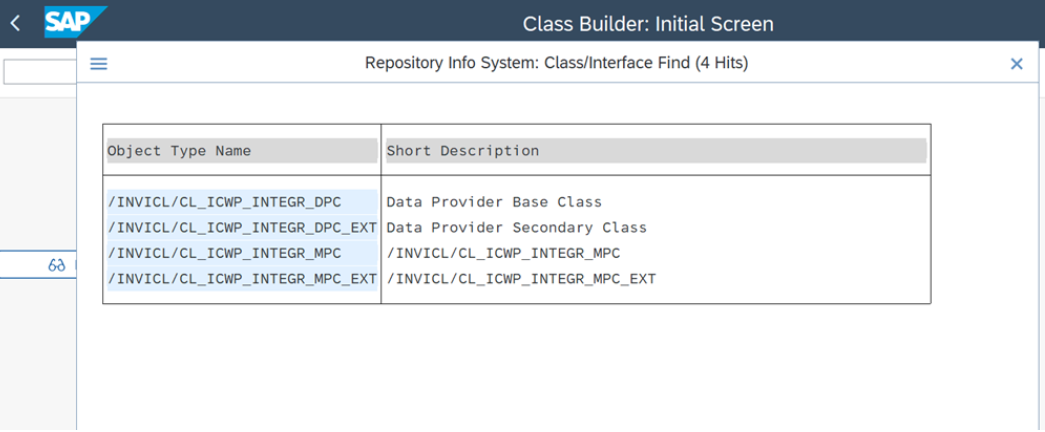Screen dimensions: 1045x432
Task: Select class /INVICL/CL_ICWP_INTEGR_DPC_EXT
Action: (x=241, y=227)
